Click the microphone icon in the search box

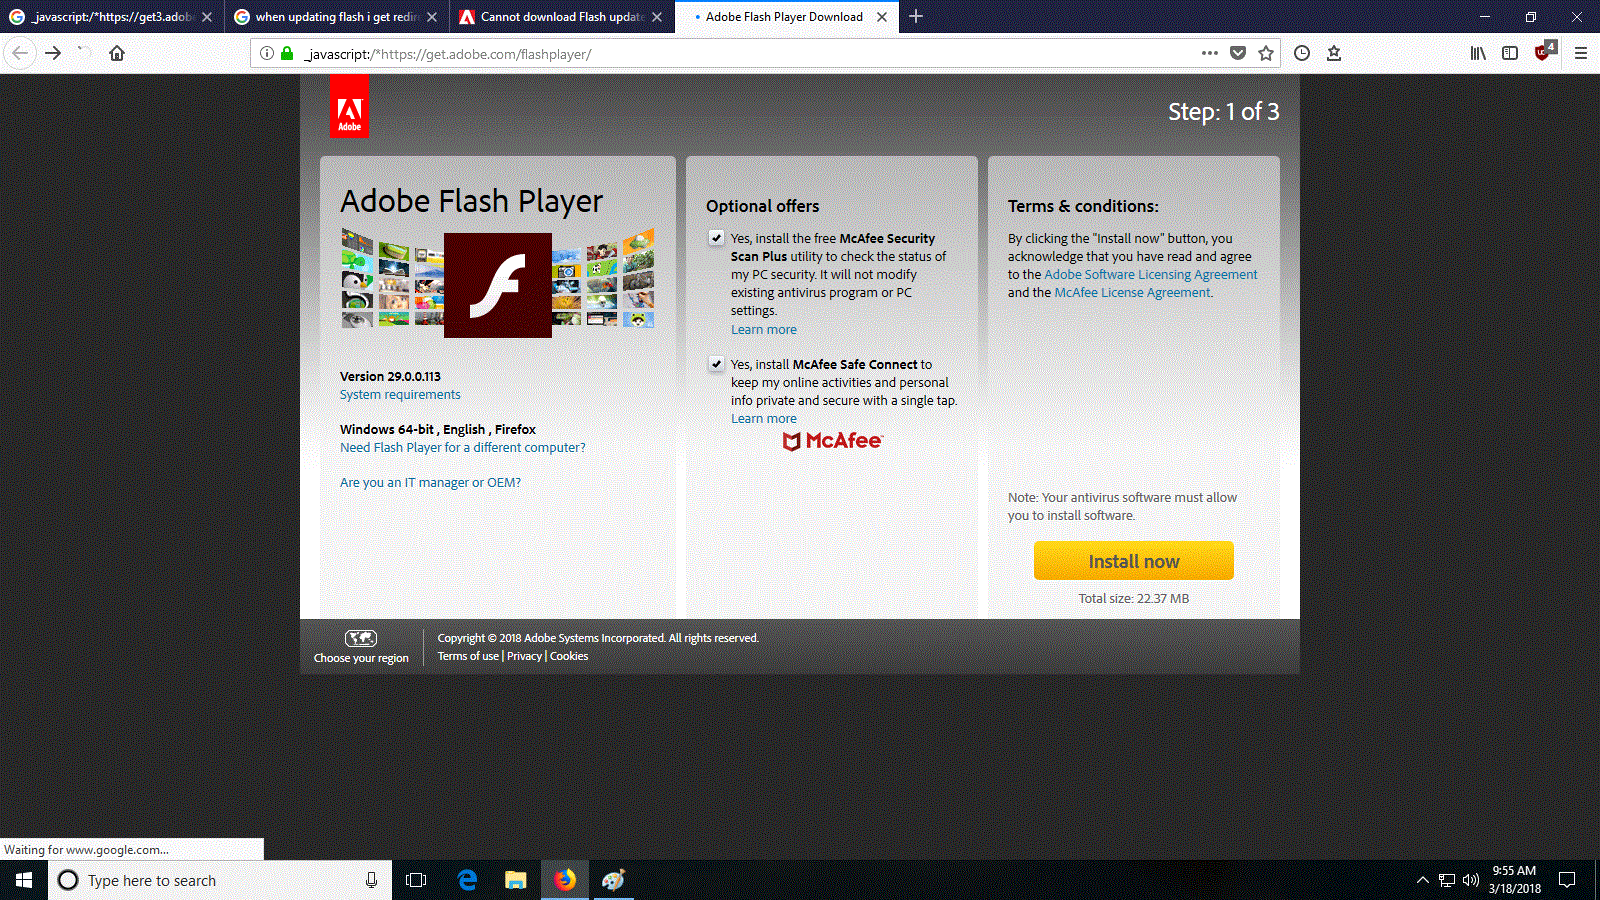tap(371, 880)
